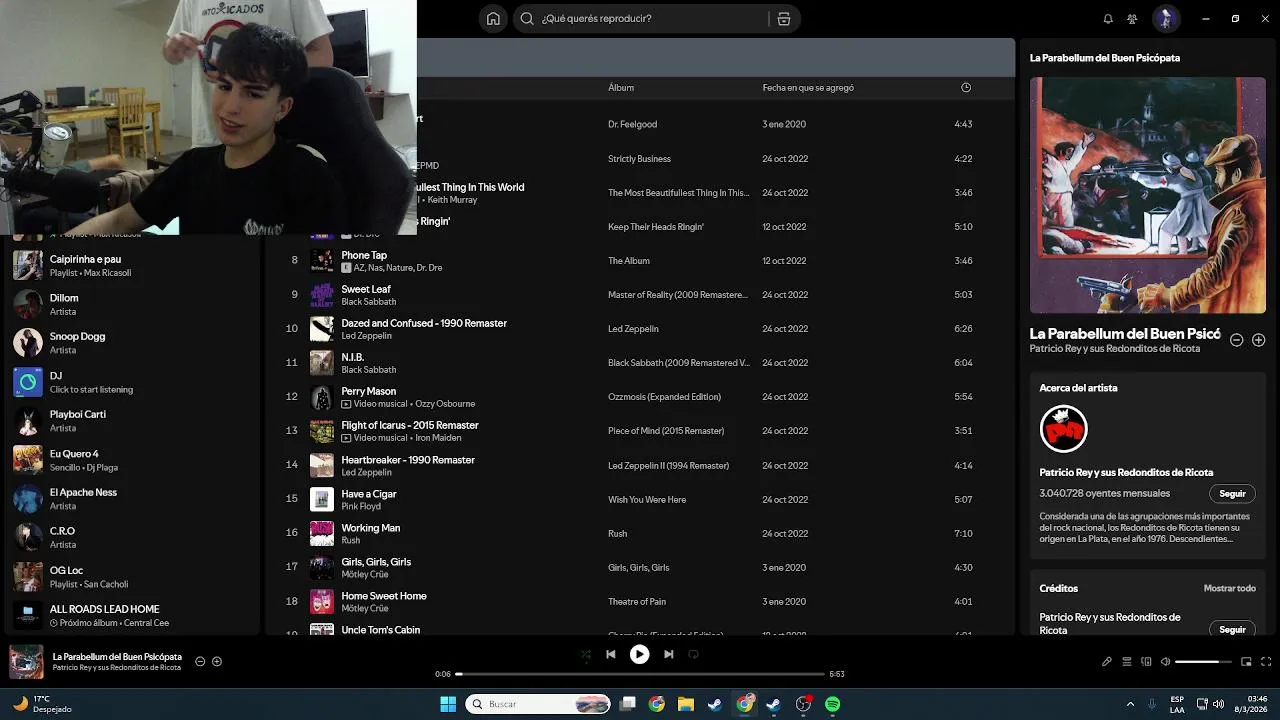Show hidden system tray icons chevron

[1130, 704]
